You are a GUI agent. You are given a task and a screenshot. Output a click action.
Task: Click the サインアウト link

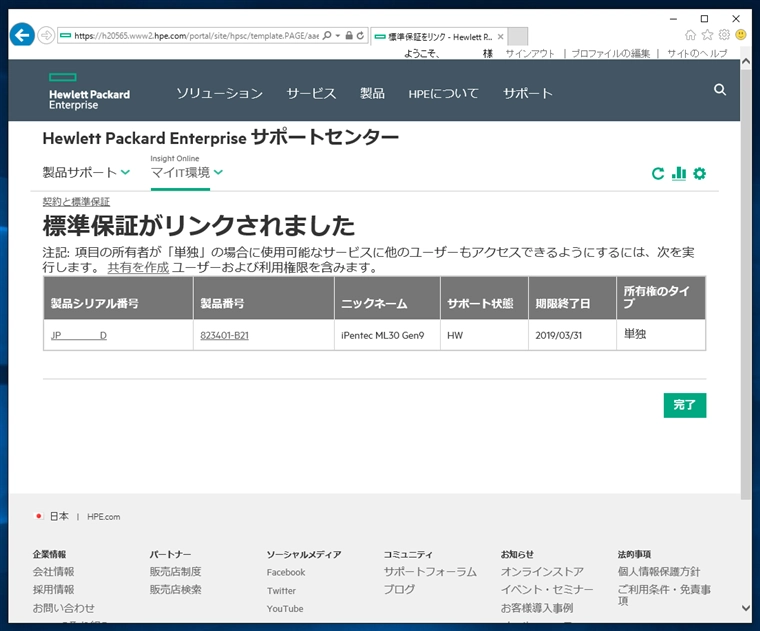pyautogui.click(x=530, y=53)
